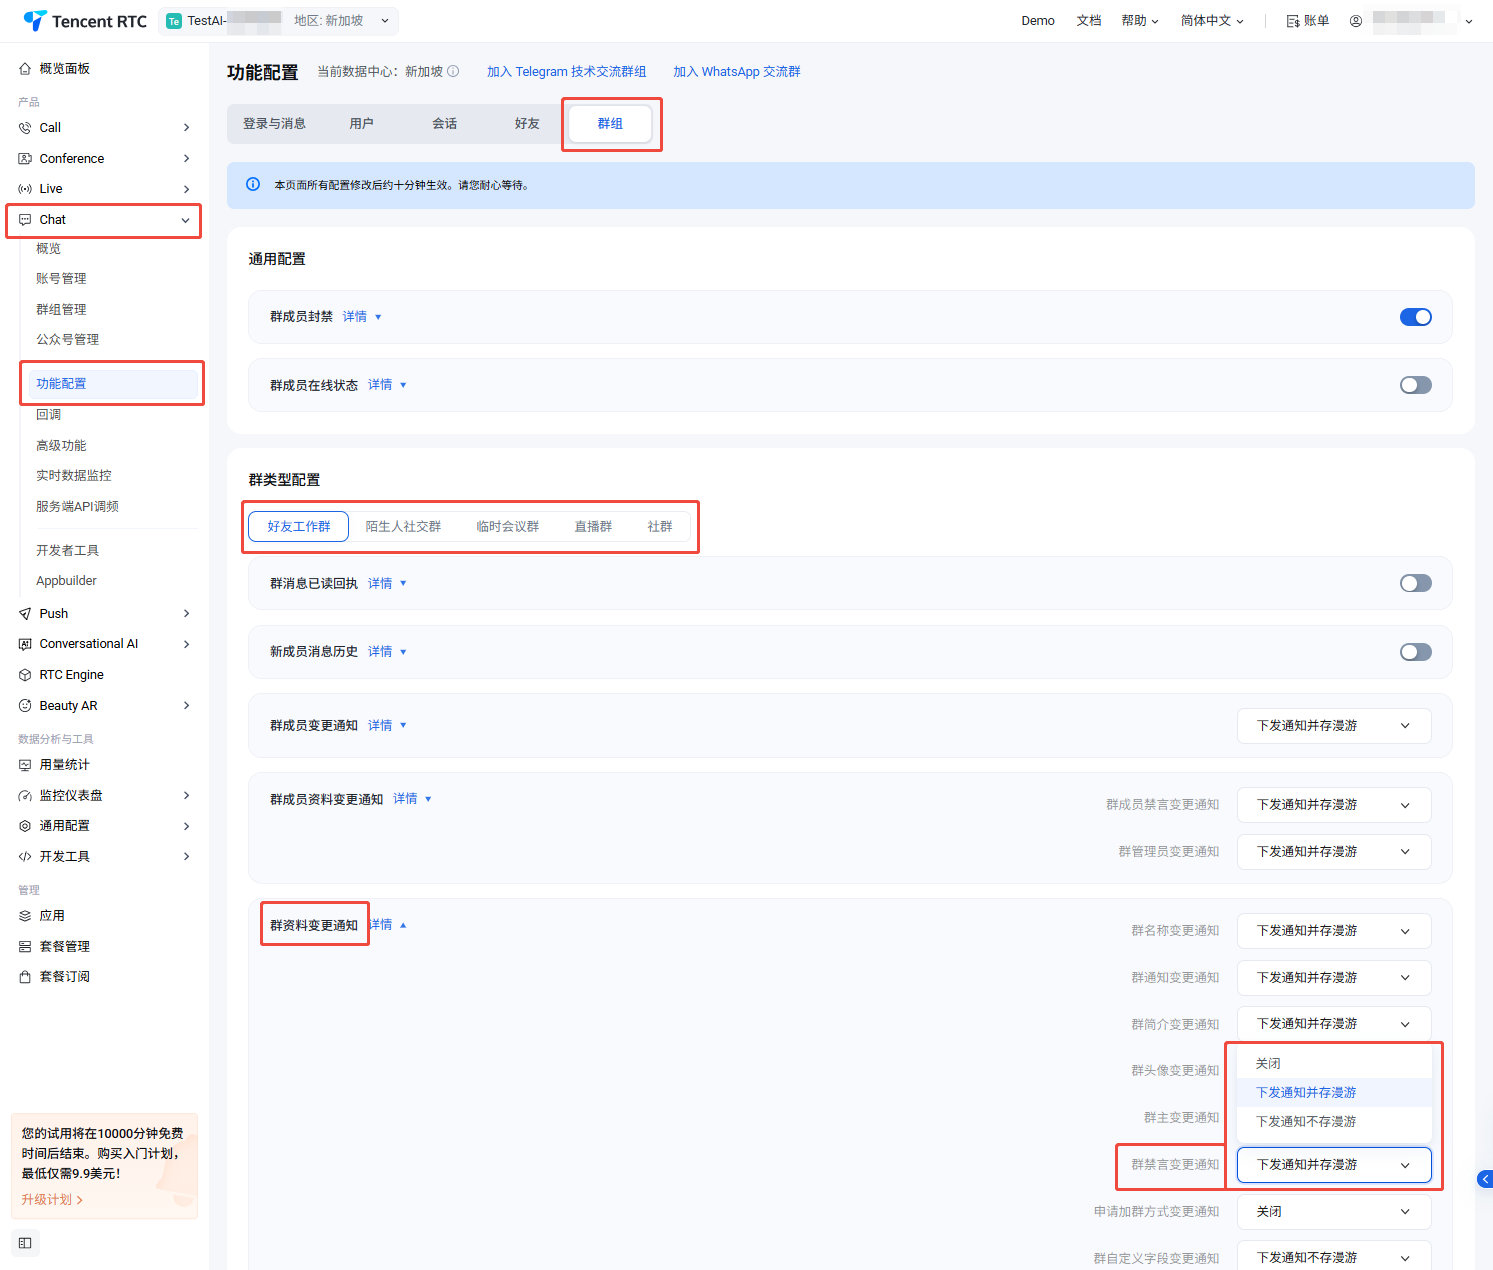Switch to the 用户 tab
This screenshot has width=1493, height=1270.
pos(361,124)
